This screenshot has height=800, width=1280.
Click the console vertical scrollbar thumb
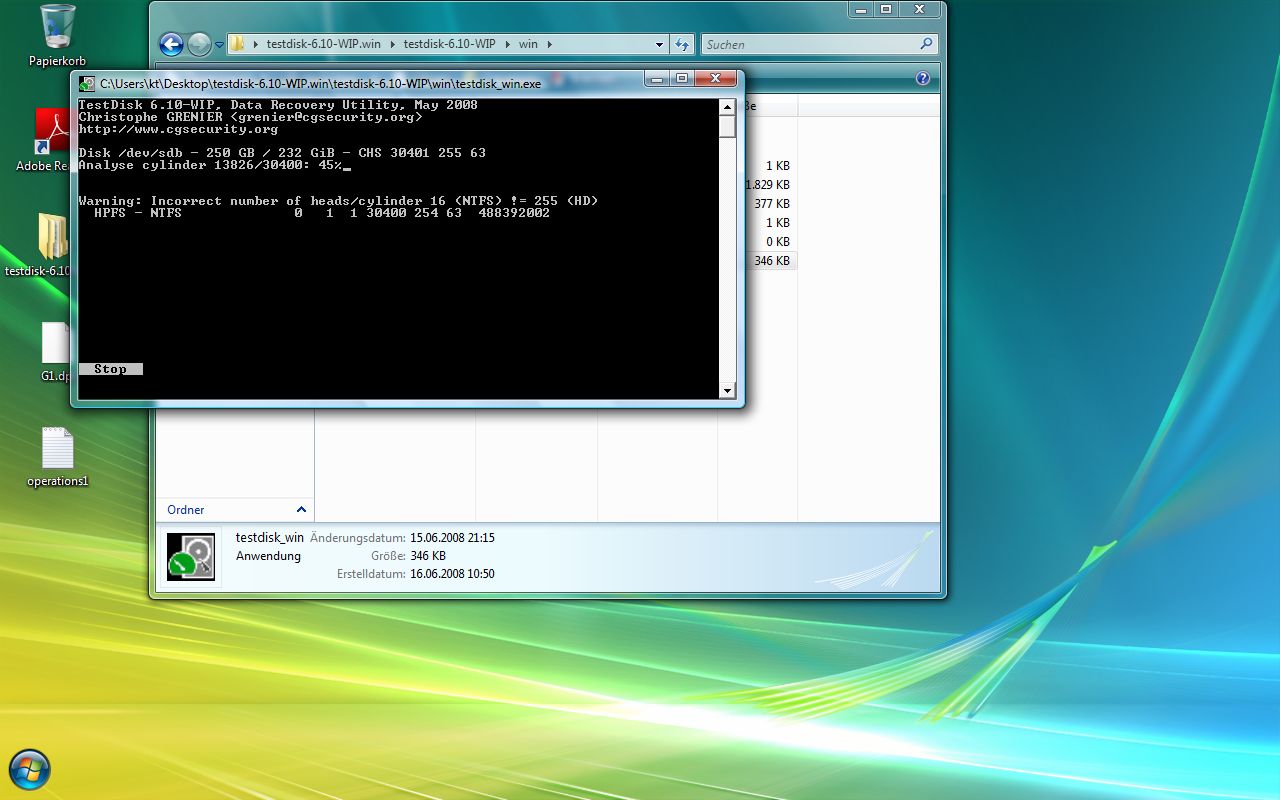coord(727,126)
